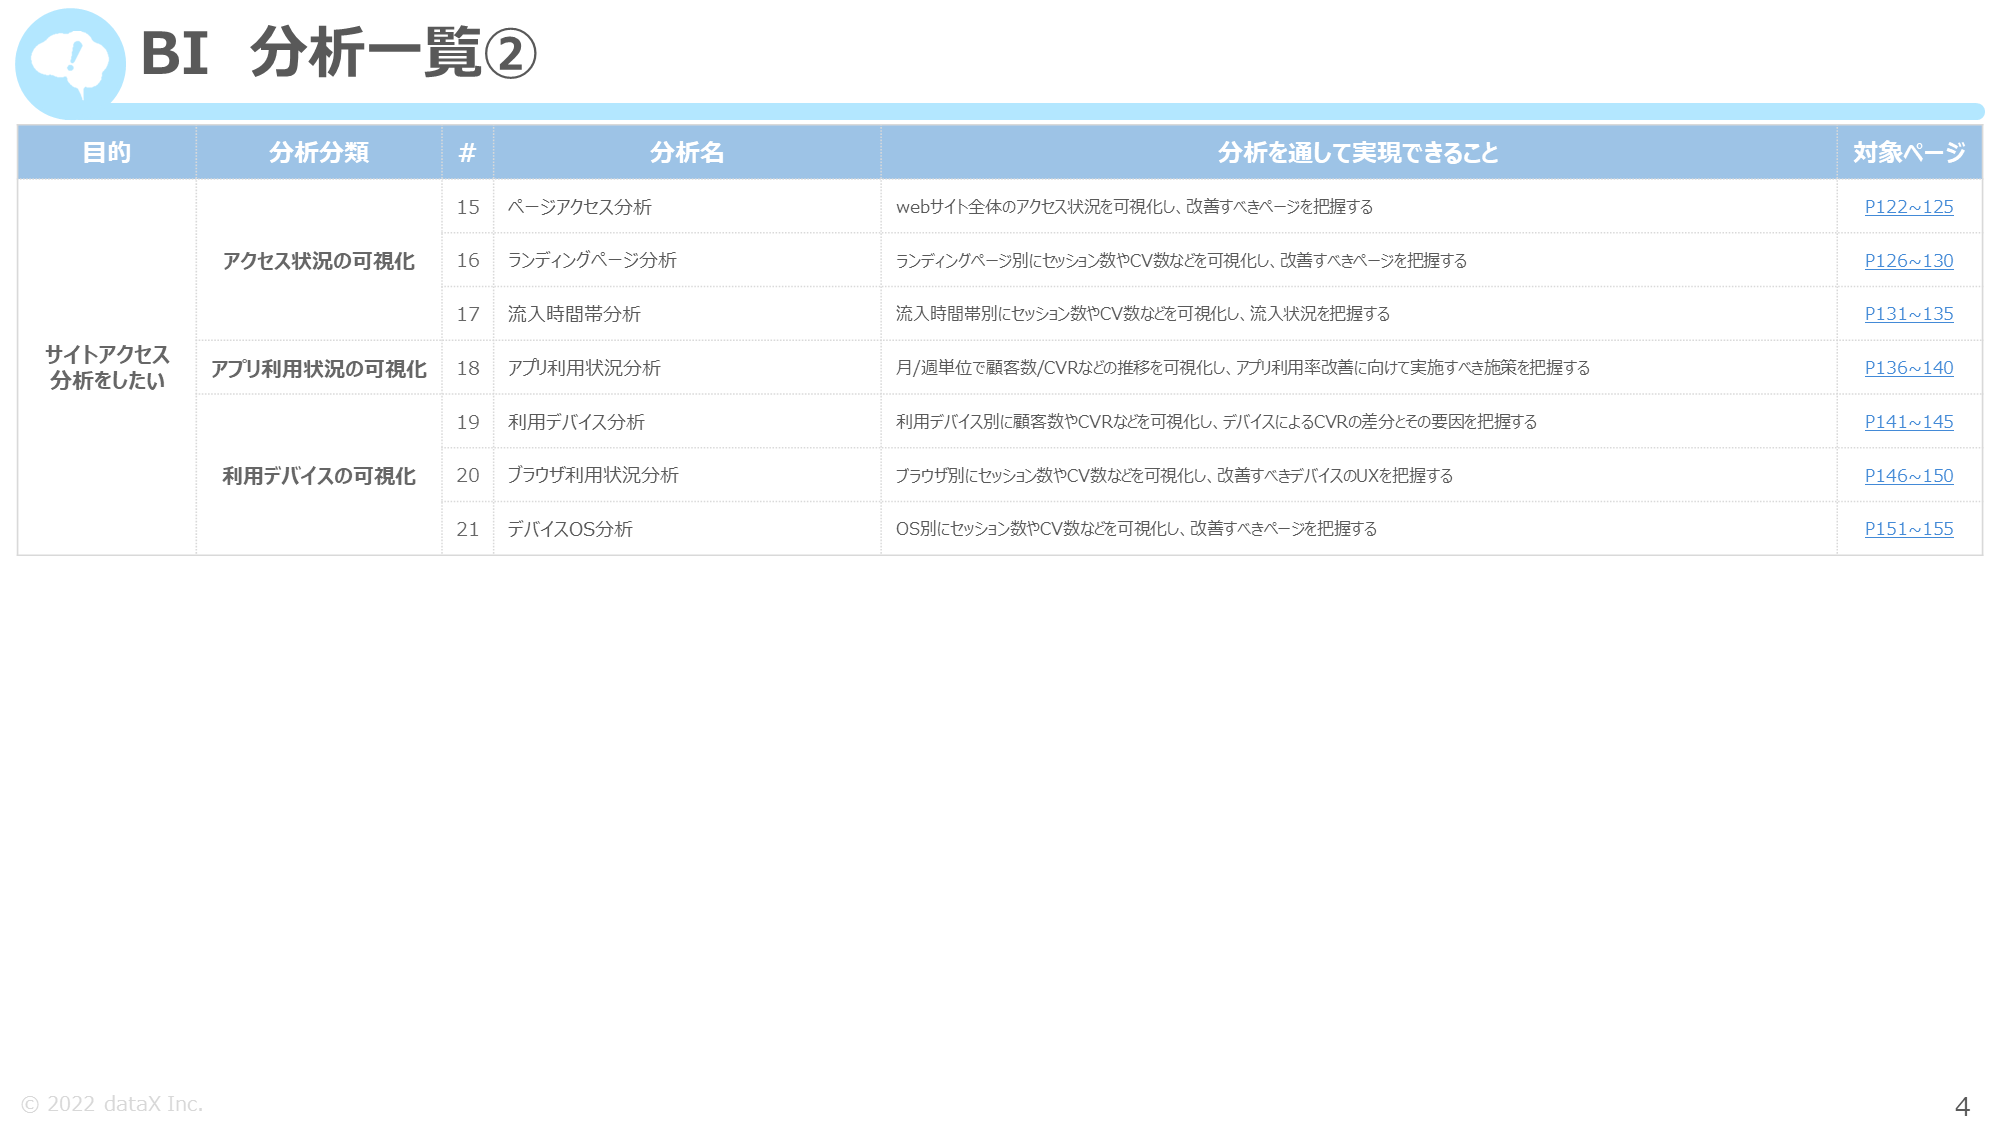Click the ランディングページ分析 name cell
2000x1125 pixels.
(687, 260)
